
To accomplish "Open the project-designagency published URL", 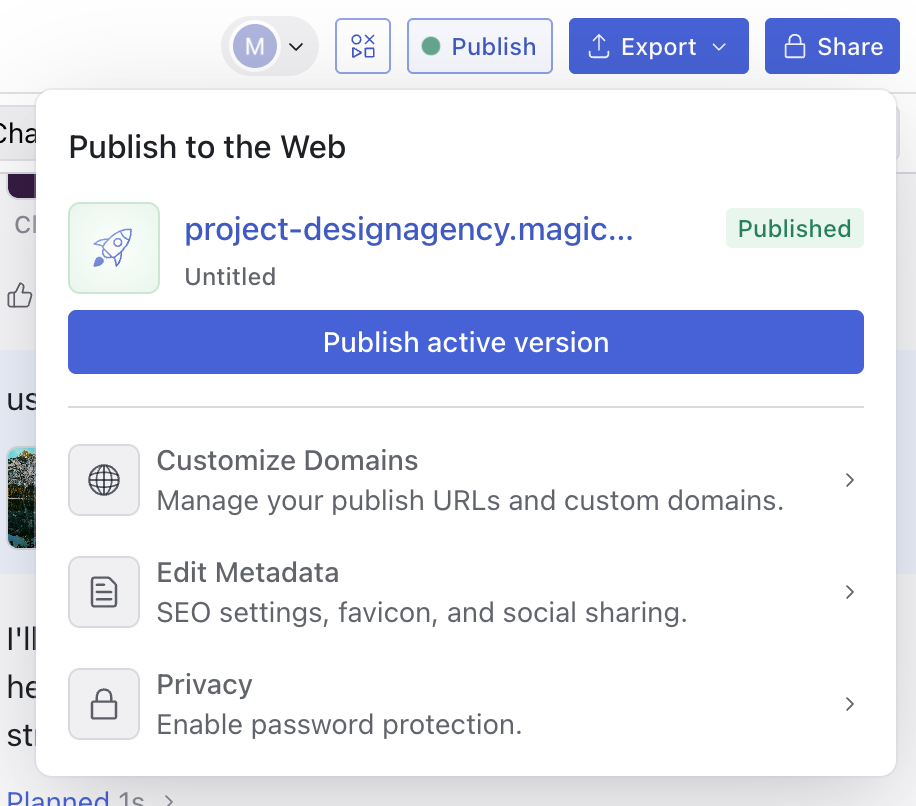I will pyautogui.click(x=409, y=229).
